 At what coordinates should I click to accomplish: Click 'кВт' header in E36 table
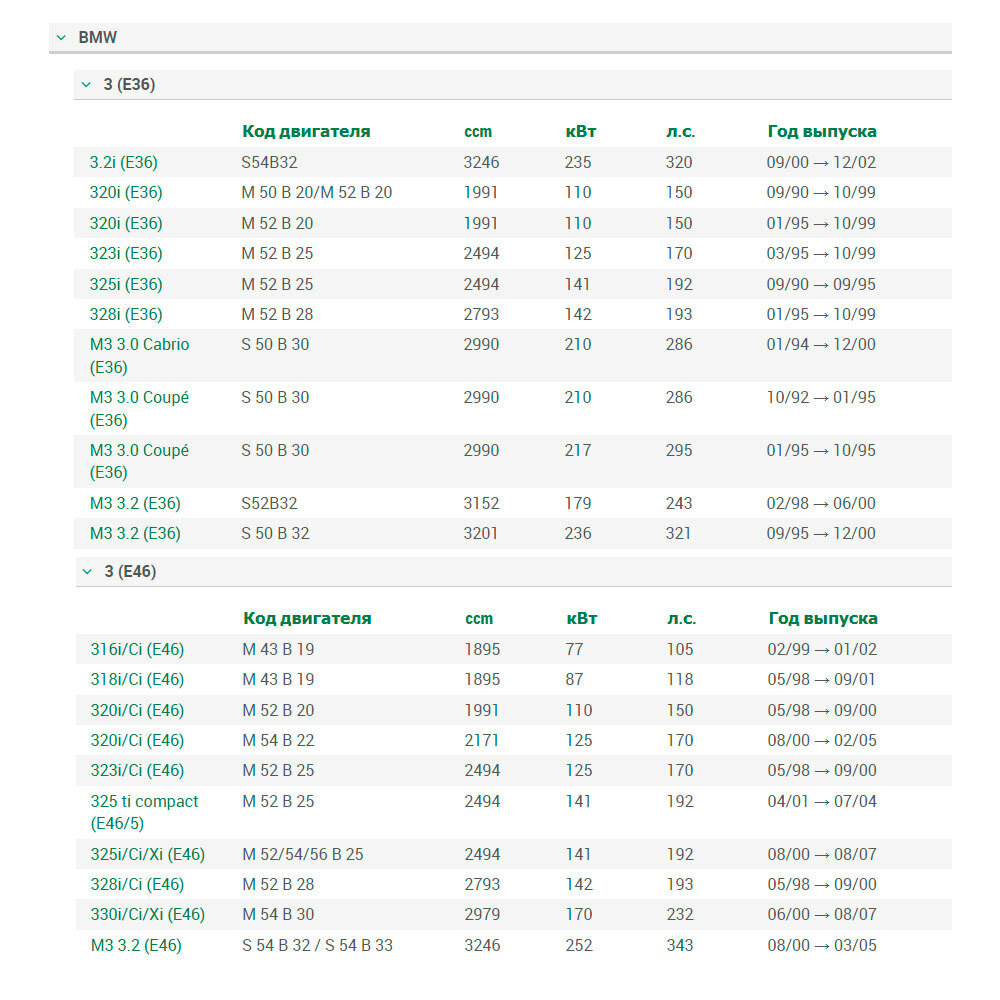click(581, 132)
